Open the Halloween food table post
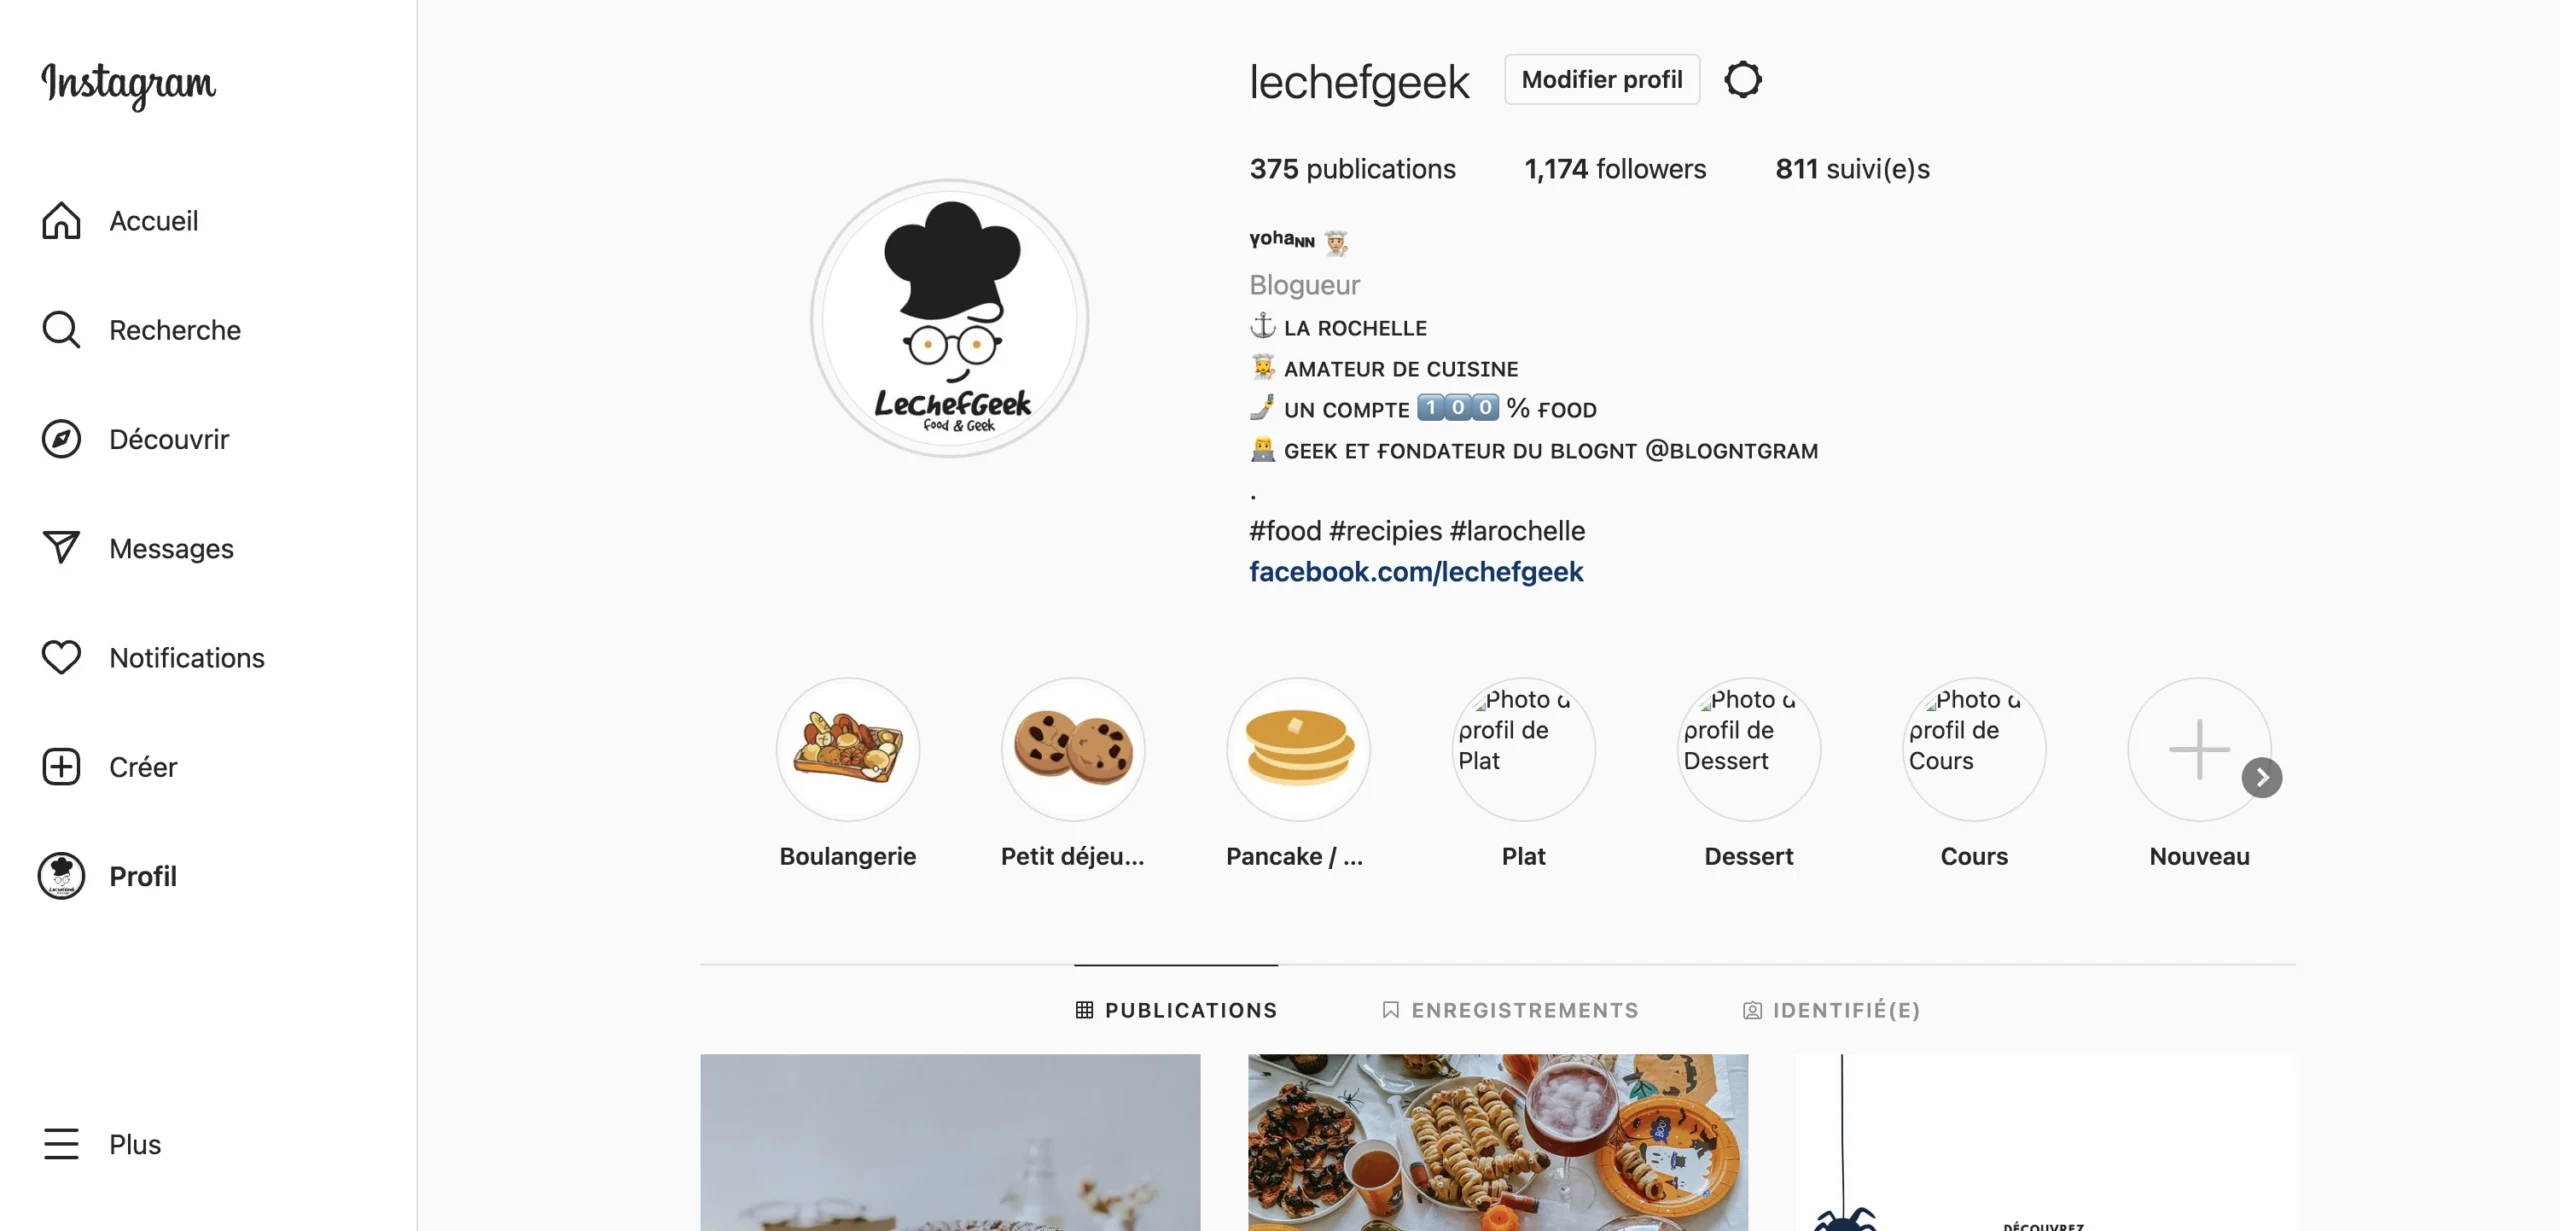Viewport: 2560px width, 1231px height. [x=1498, y=1142]
